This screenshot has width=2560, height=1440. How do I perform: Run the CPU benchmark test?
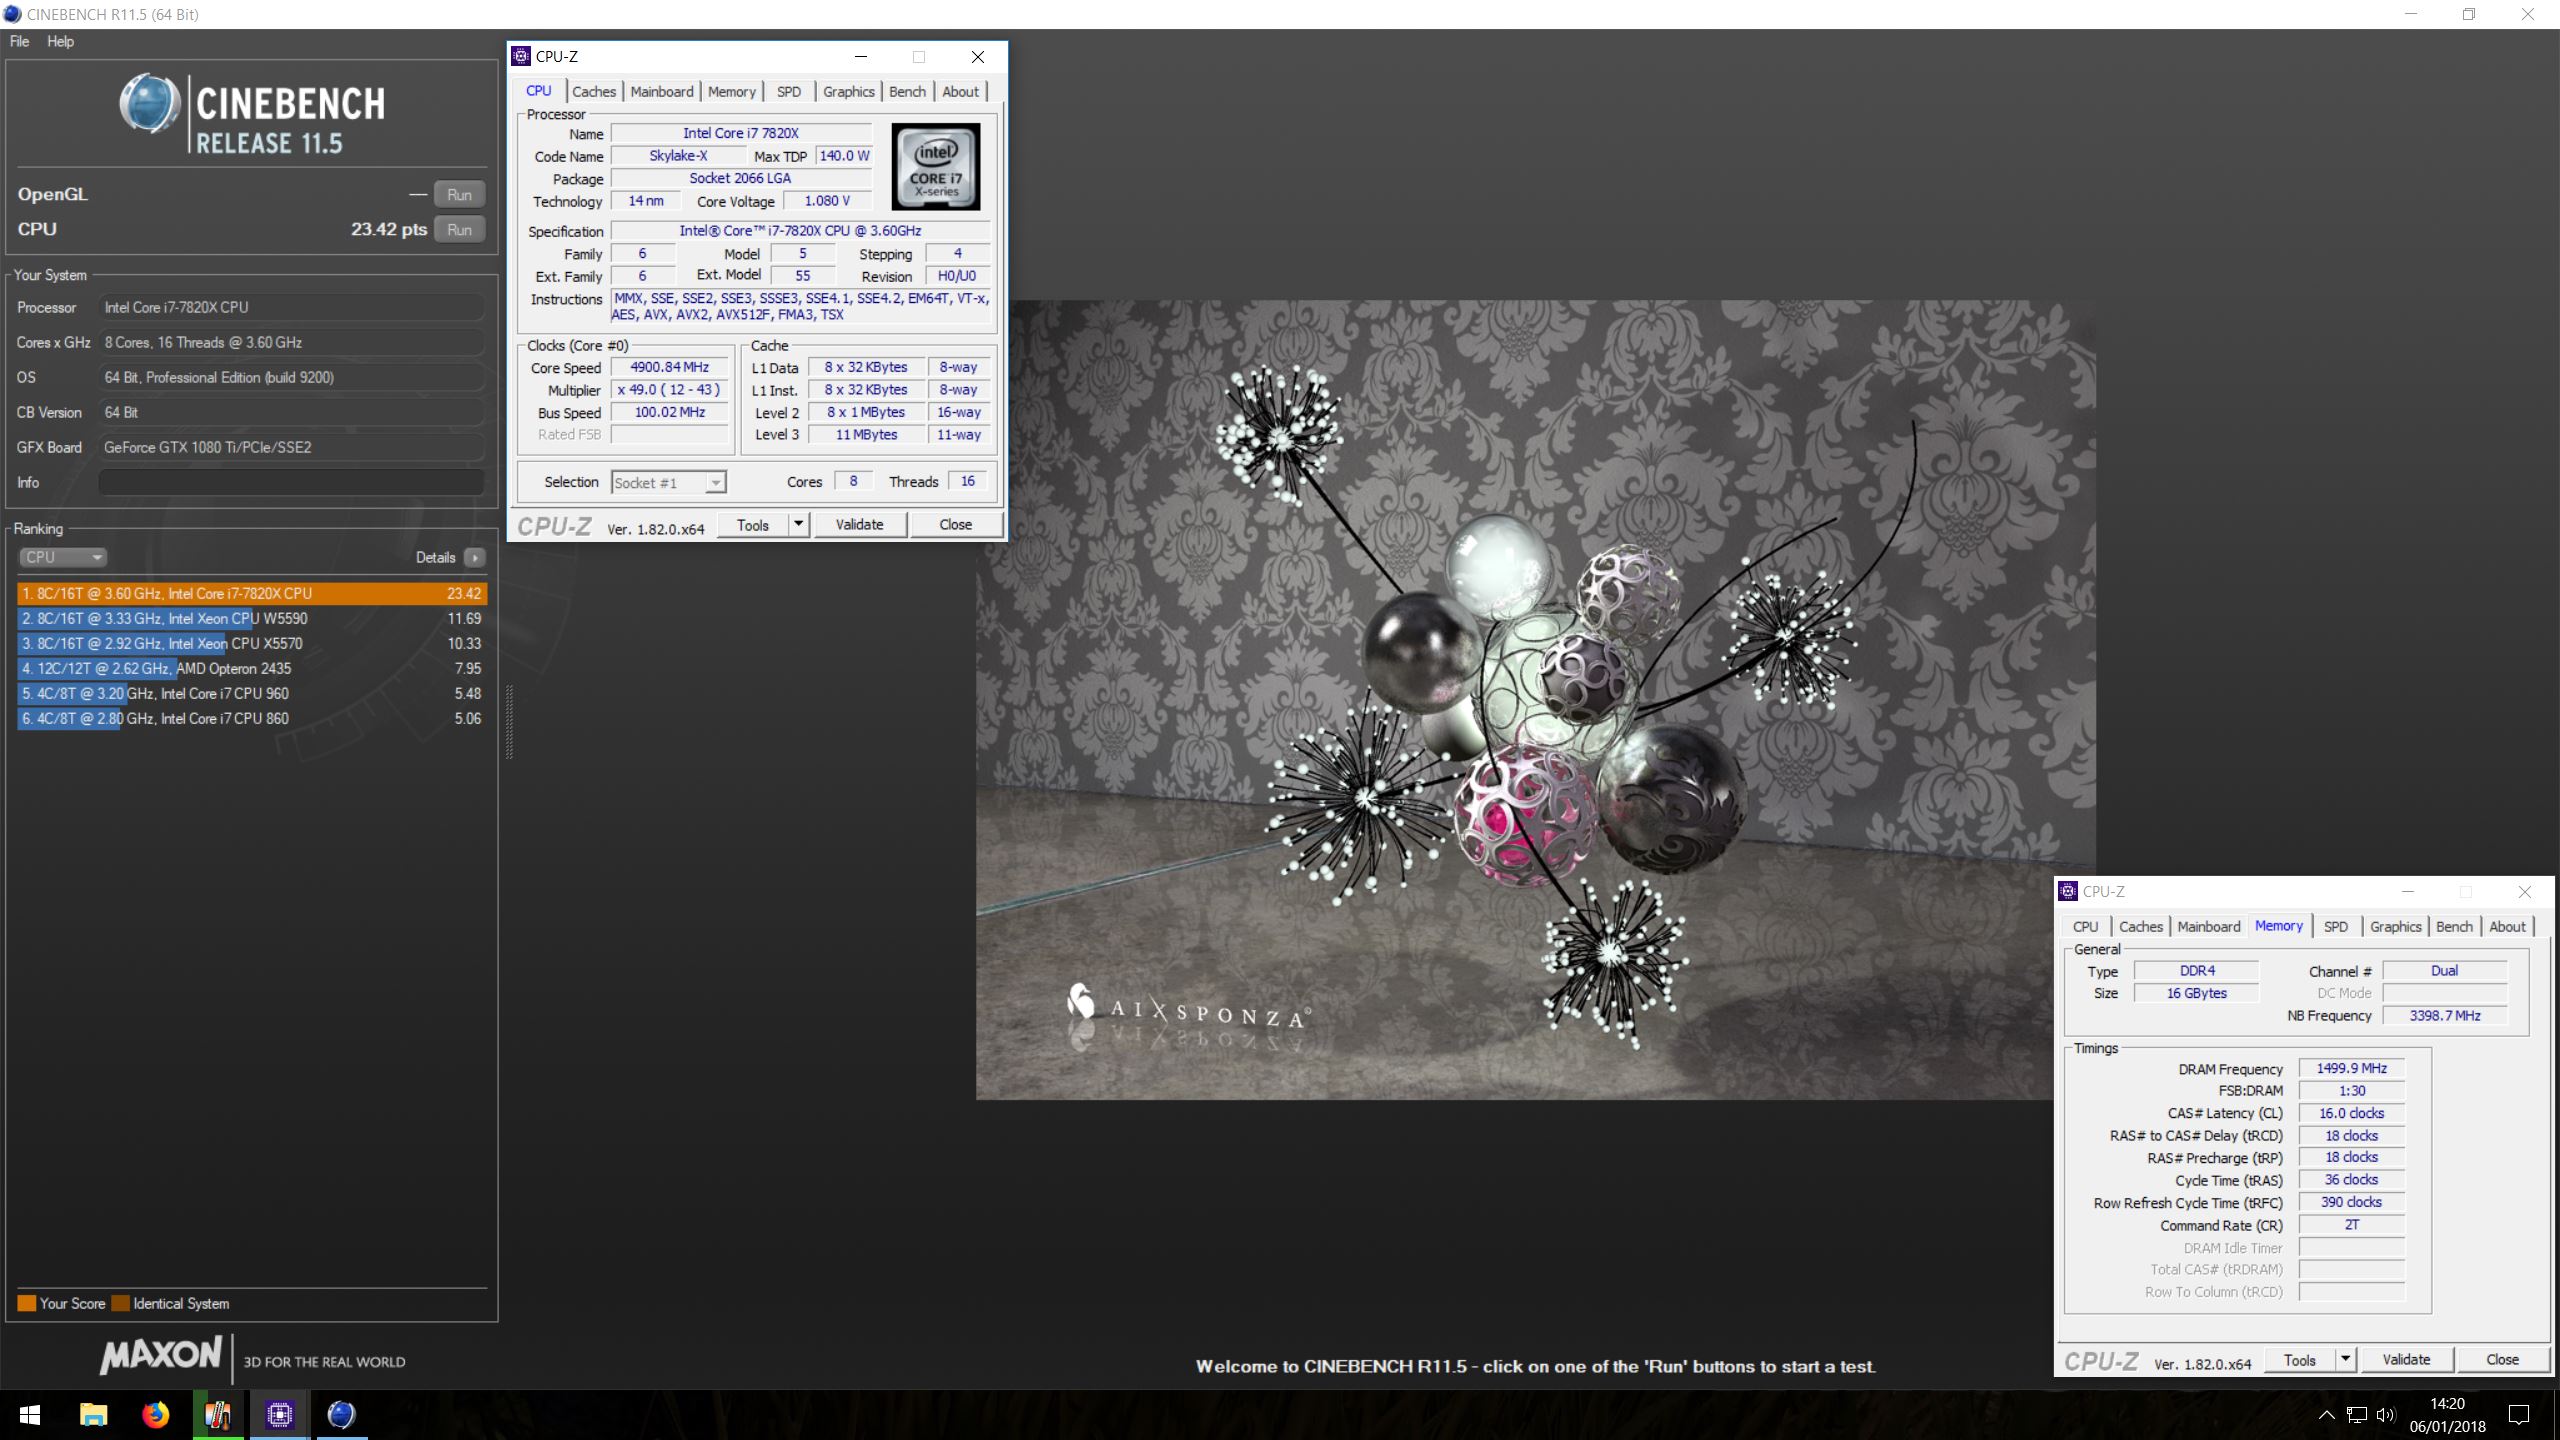click(x=459, y=229)
